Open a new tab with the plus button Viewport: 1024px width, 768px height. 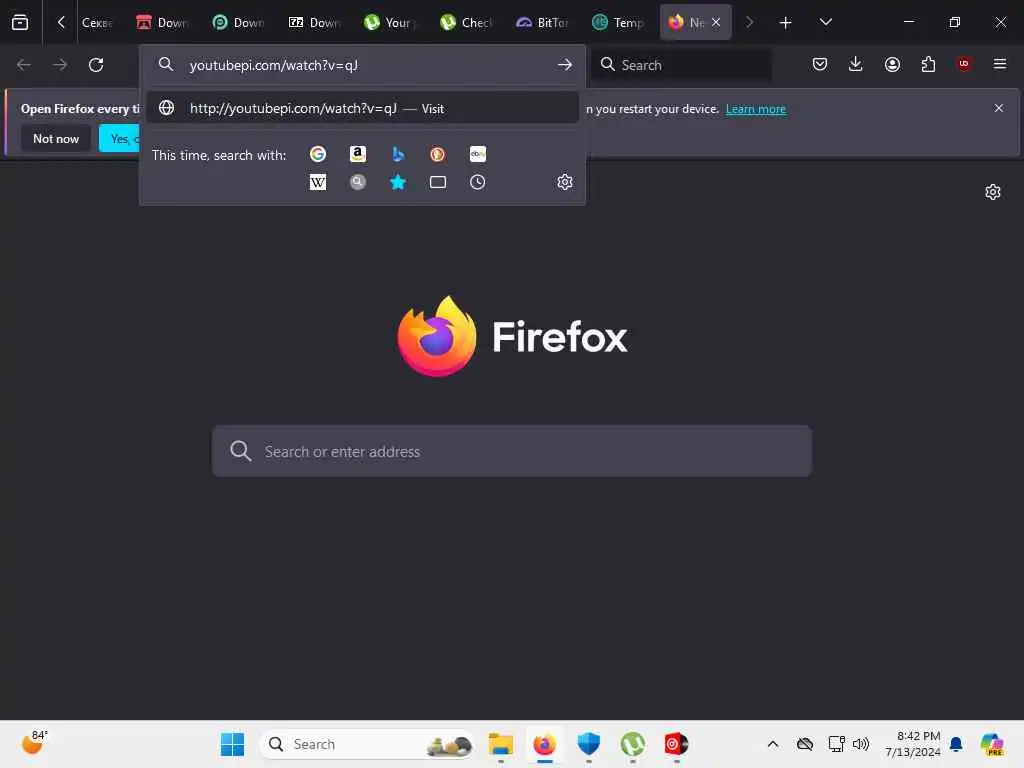pos(786,22)
